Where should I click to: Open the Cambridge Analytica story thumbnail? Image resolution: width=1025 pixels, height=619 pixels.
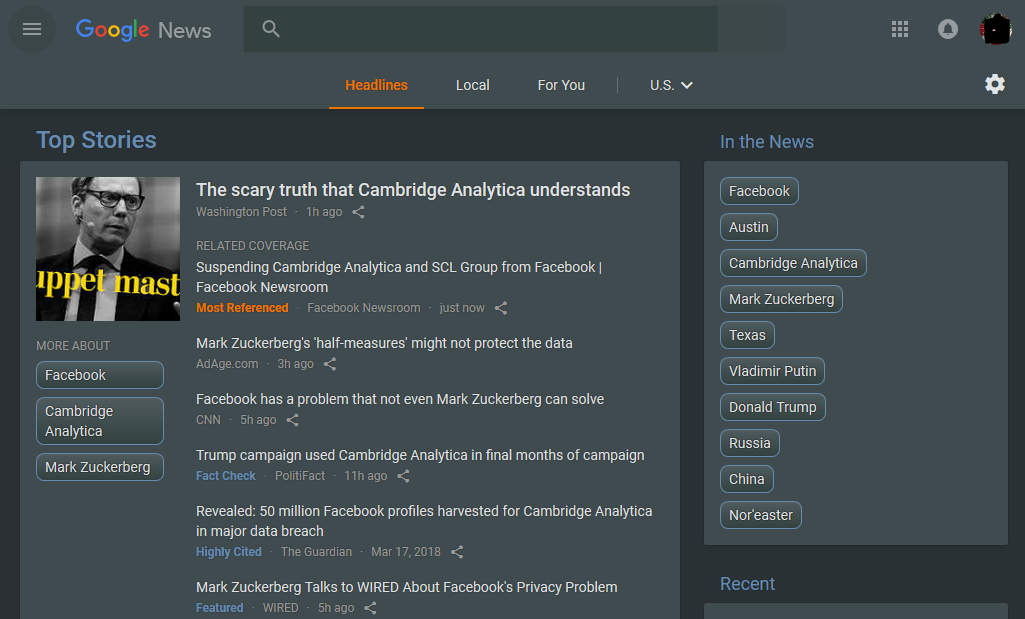coord(108,248)
